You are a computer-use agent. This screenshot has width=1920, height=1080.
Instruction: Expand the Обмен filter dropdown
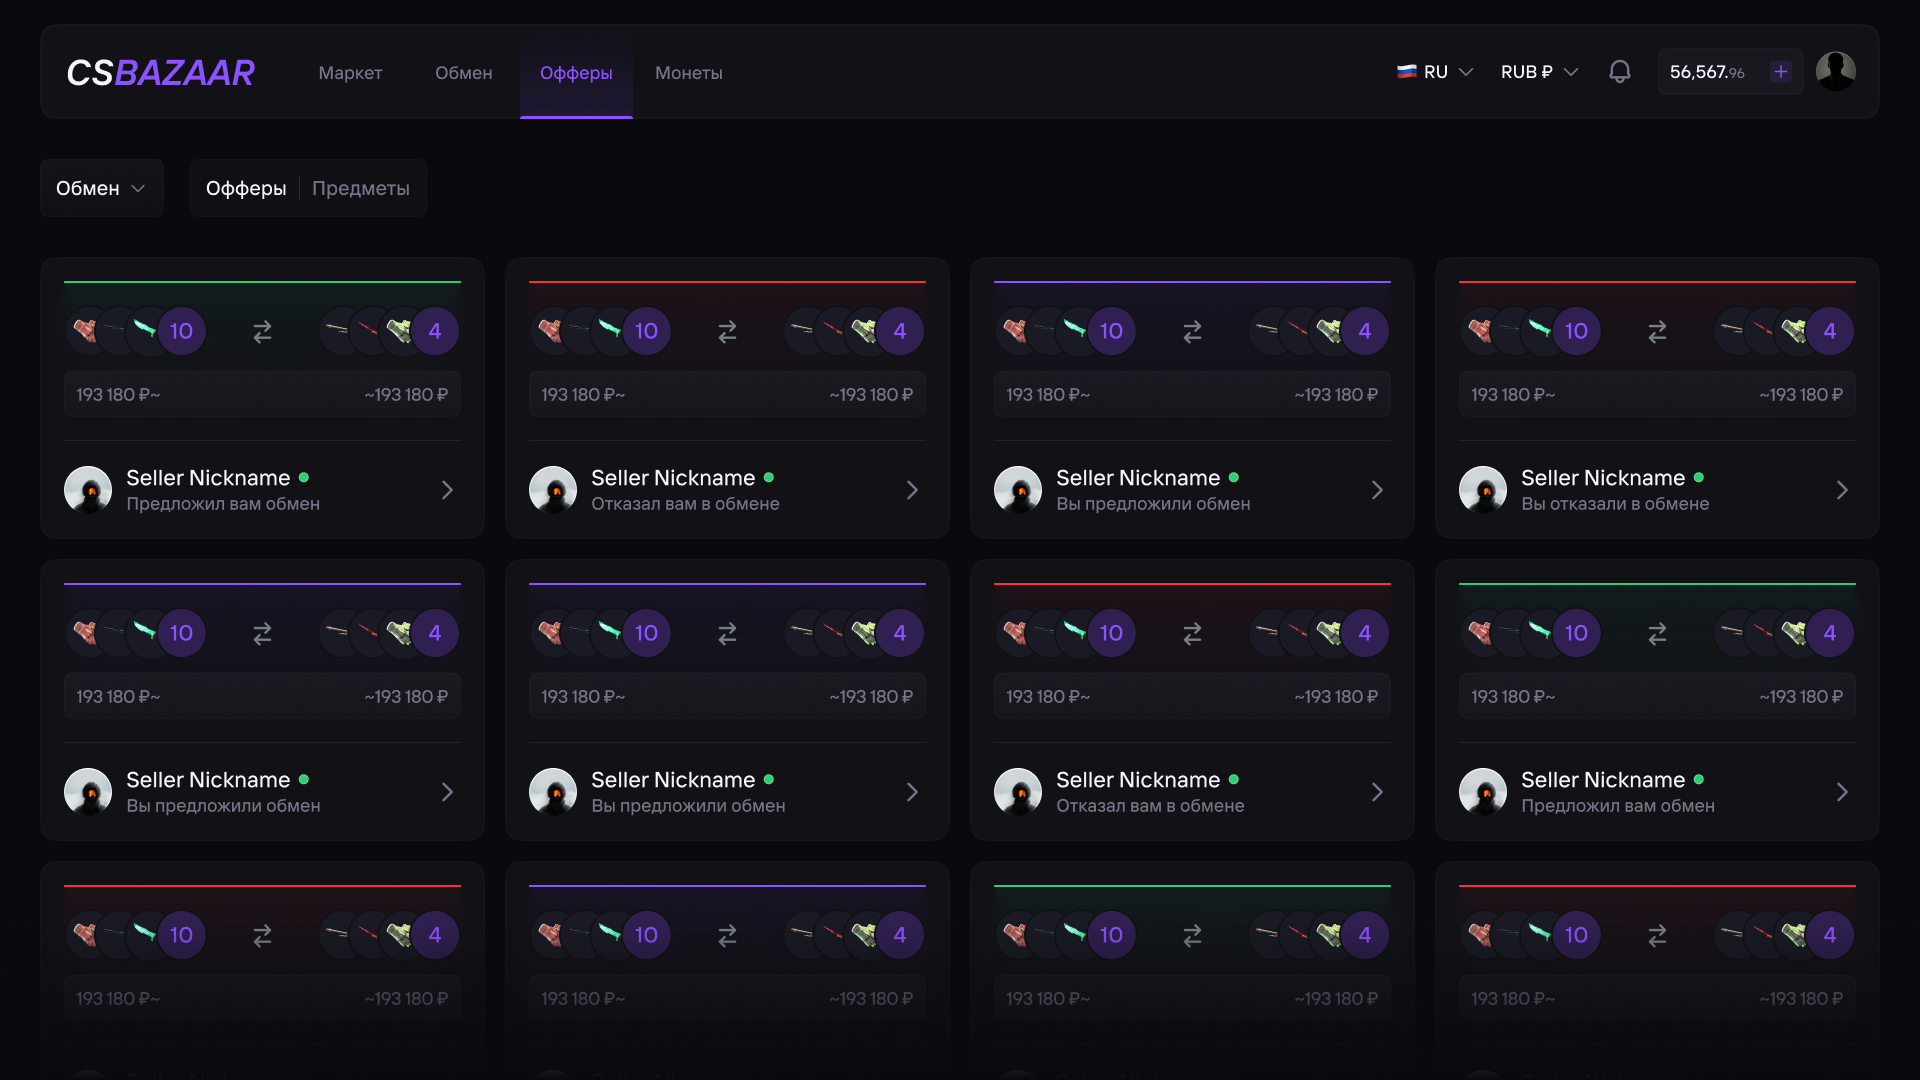point(101,188)
